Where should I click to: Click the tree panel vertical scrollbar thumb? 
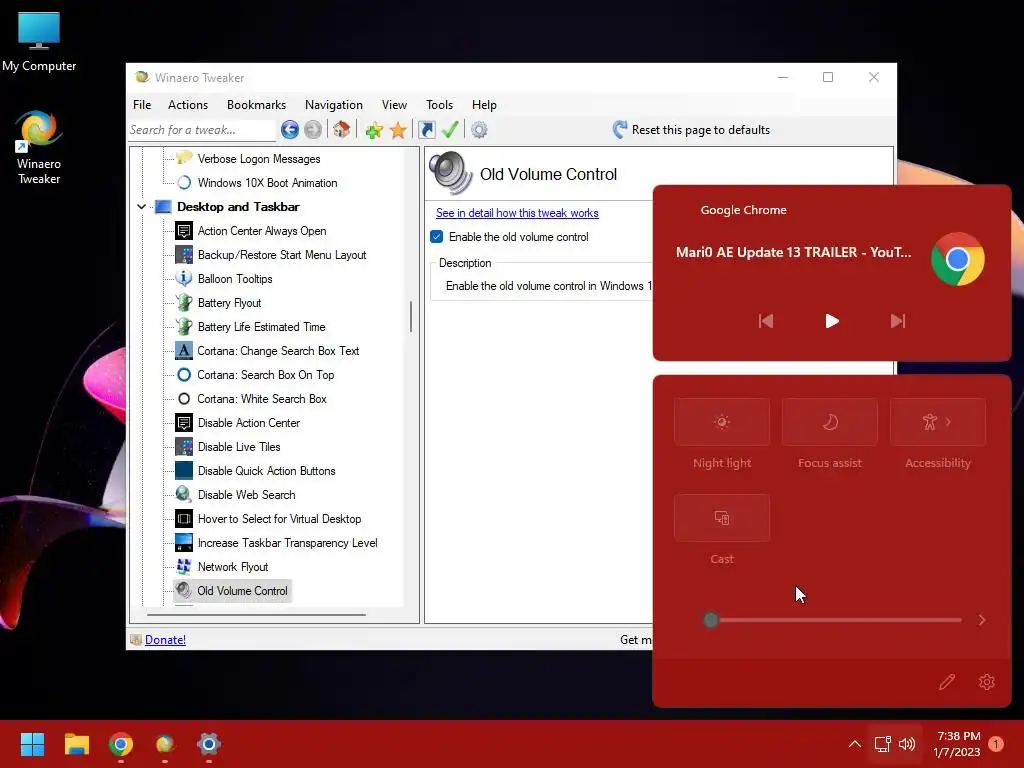click(411, 316)
